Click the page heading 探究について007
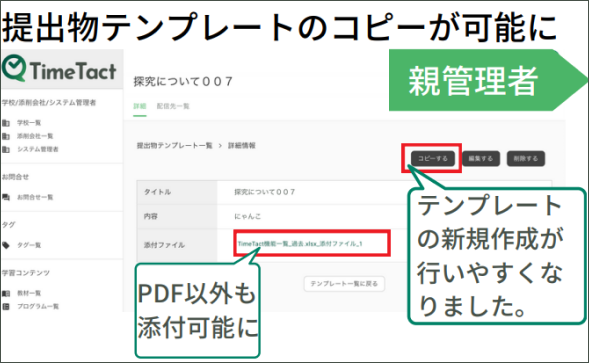Viewport: 589px width, 363px height. [183, 81]
